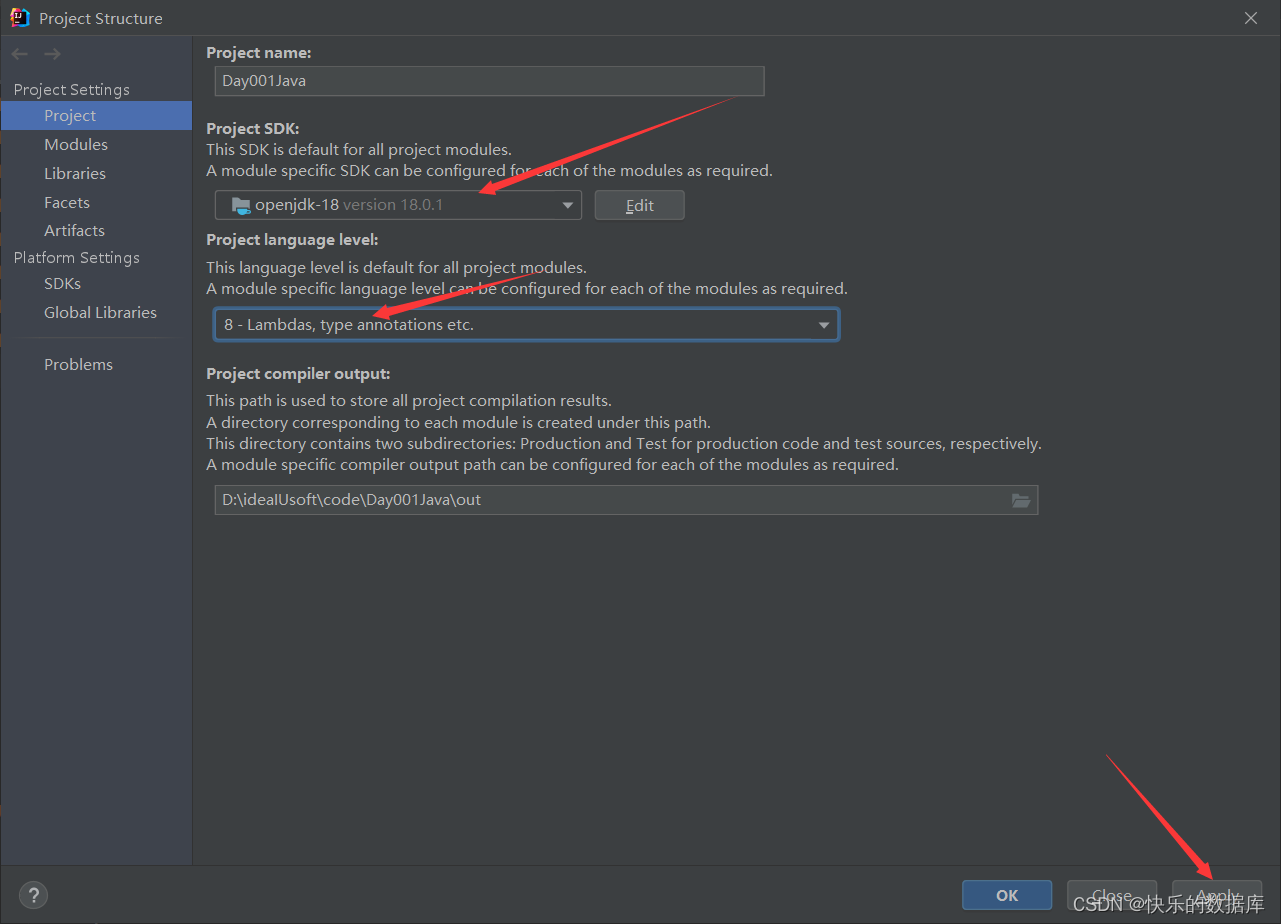Focus the Project name field
Screen dimensions: 1281x924
pyautogui.click(x=490, y=81)
